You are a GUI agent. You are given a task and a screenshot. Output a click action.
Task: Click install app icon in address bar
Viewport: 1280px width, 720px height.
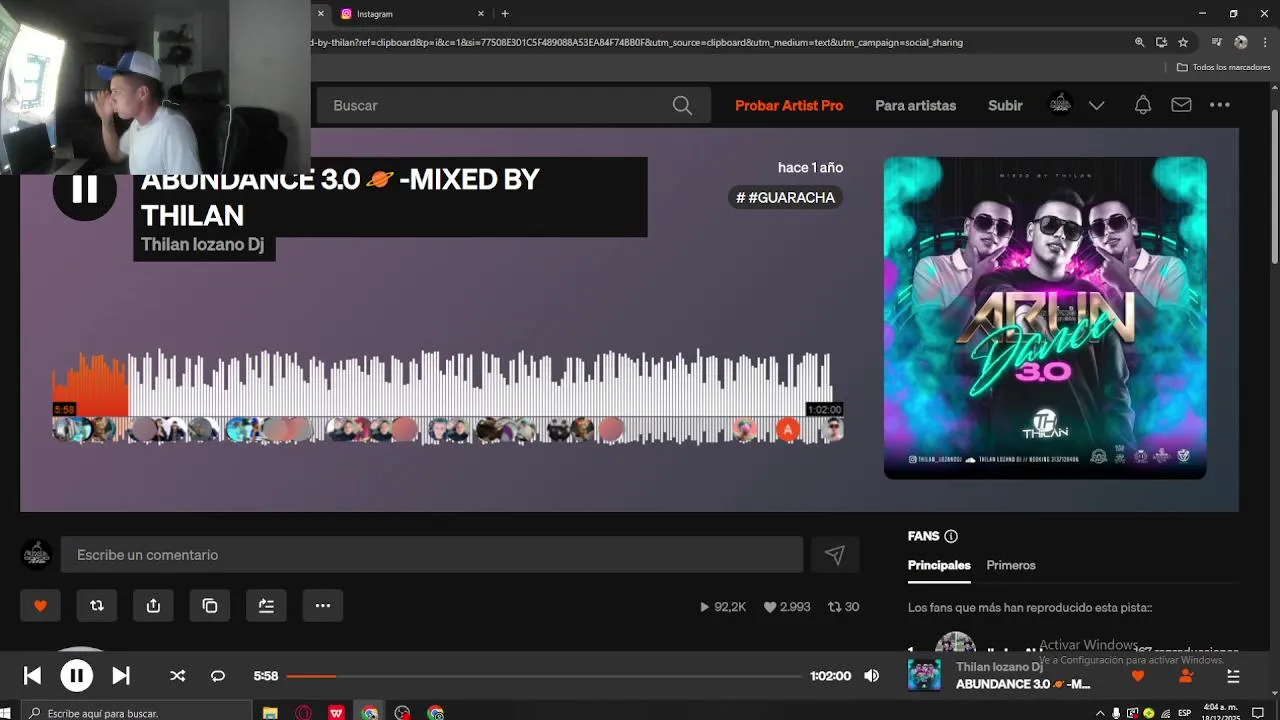click(1161, 43)
